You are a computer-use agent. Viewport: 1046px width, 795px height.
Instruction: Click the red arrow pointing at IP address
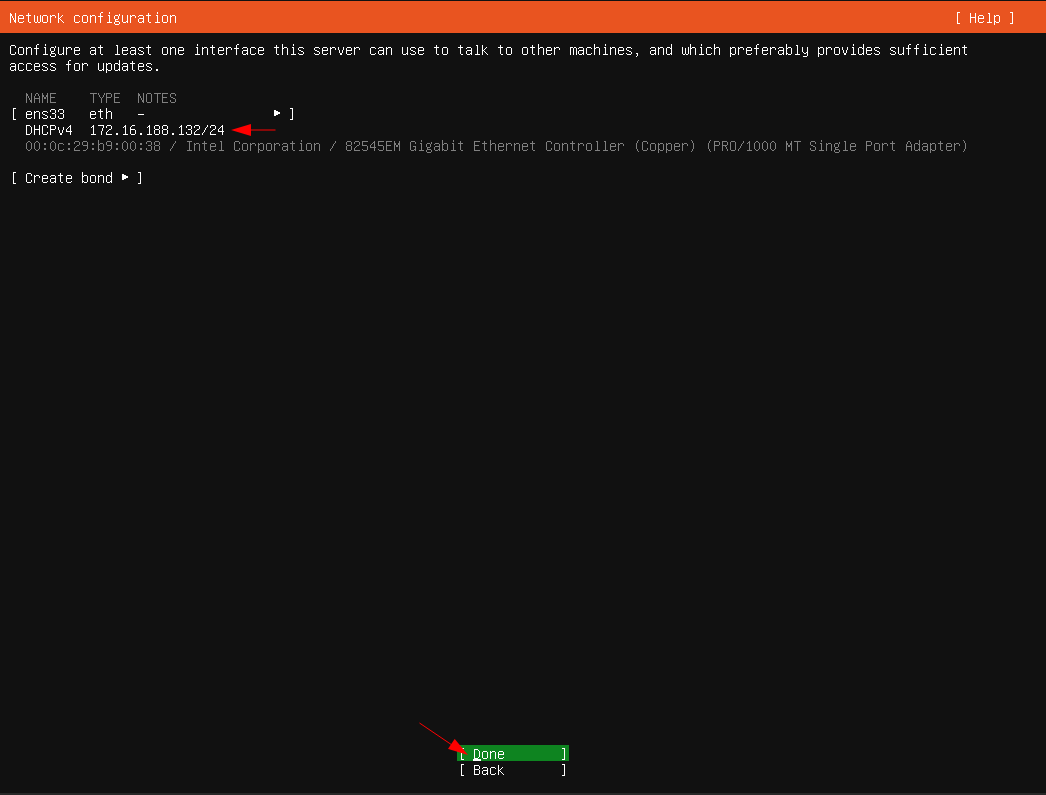pyautogui.click(x=253, y=129)
